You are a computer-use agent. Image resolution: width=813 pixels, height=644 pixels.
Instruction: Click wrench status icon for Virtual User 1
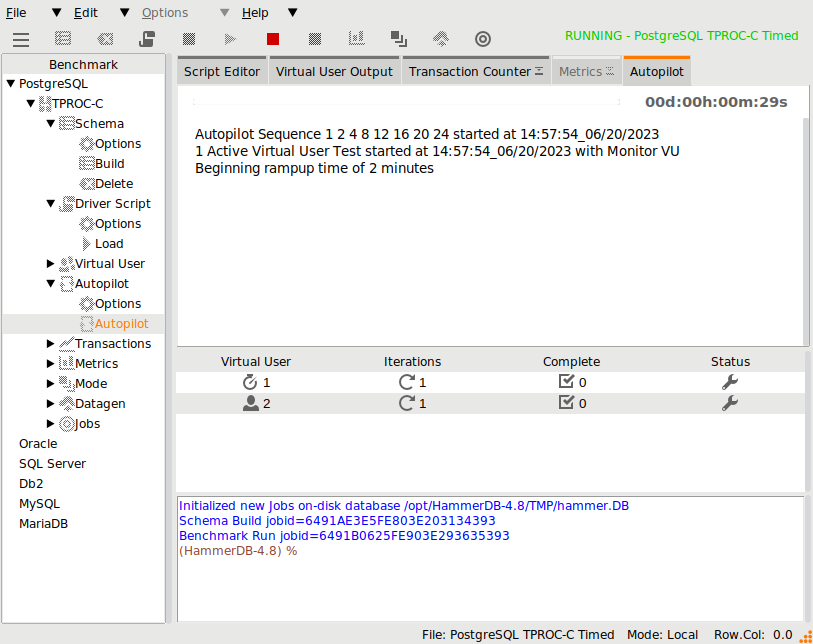click(730, 382)
